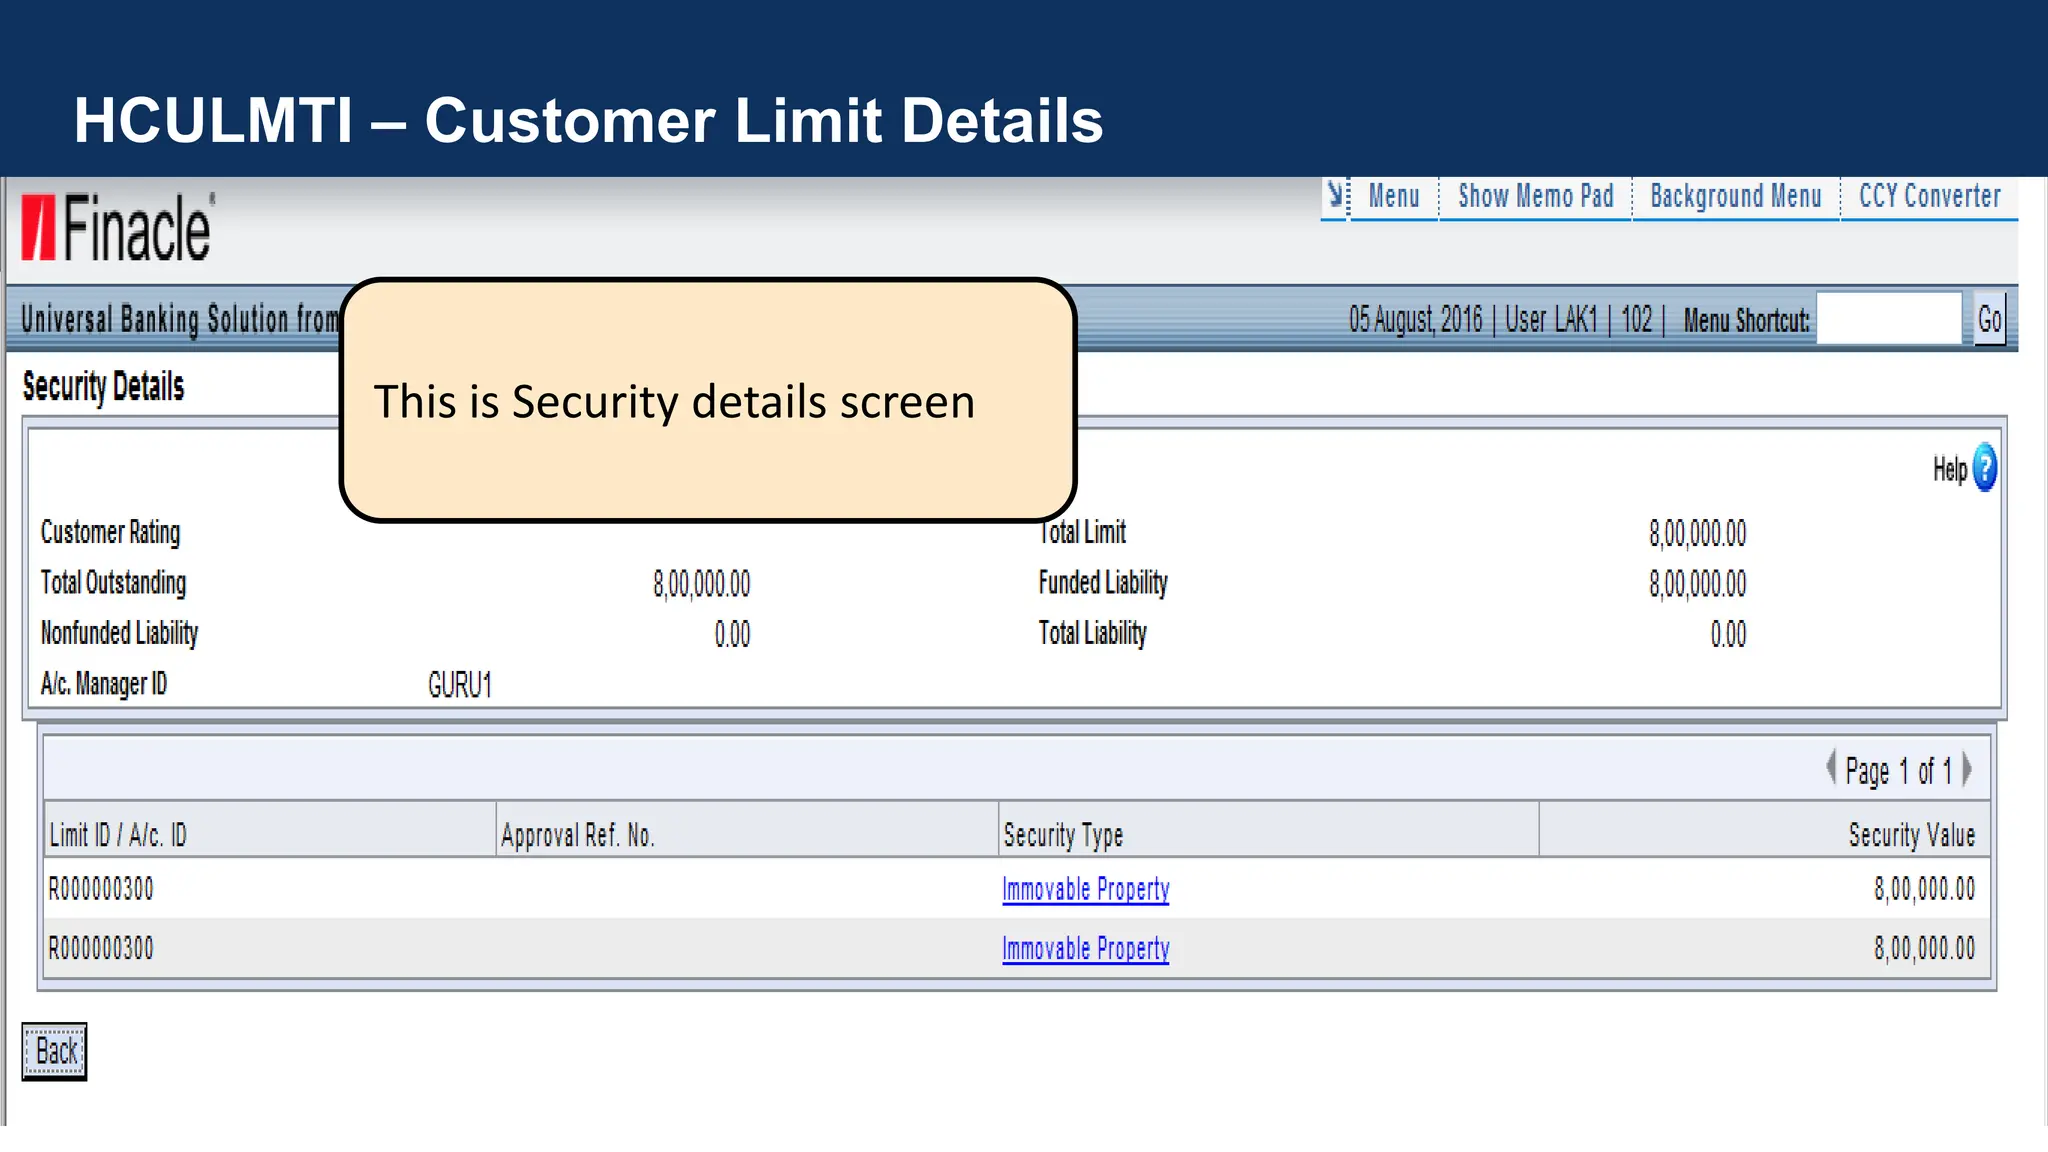Click the Security Value column header

pyautogui.click(x=1911, y=835)
